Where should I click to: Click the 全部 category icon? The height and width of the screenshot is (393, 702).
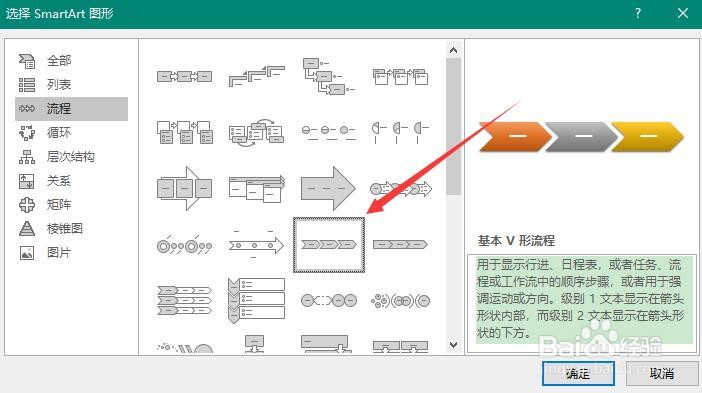[x=26, y=60]
